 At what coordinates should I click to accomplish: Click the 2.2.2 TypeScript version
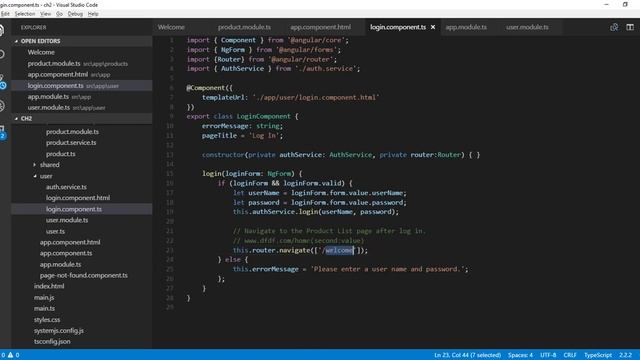tap(625, 355)
